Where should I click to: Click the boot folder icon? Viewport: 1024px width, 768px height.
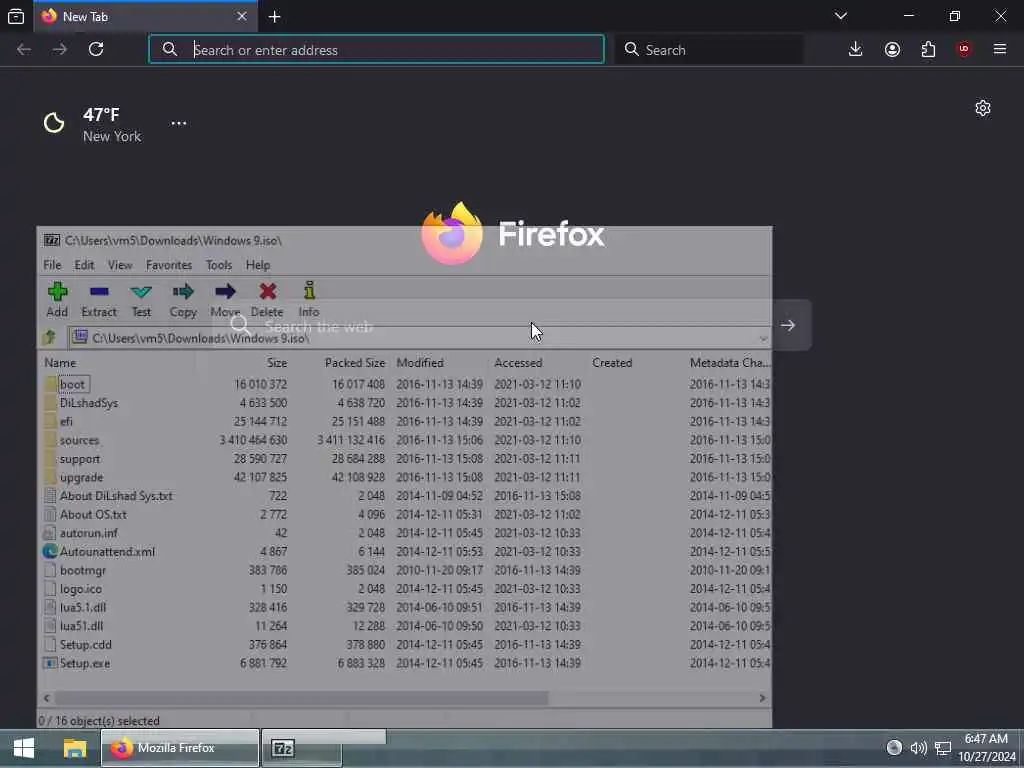tap(51, 384)
